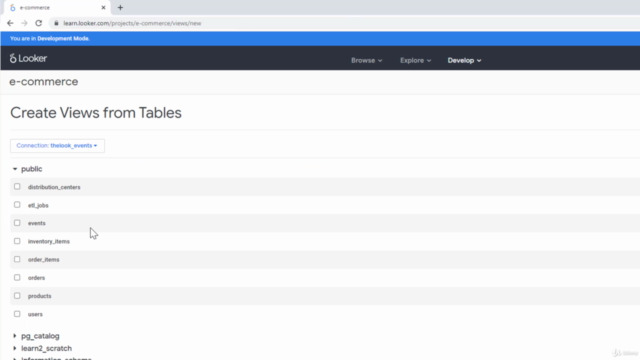Click the learn2_scratch schema label

click(47, 349)
